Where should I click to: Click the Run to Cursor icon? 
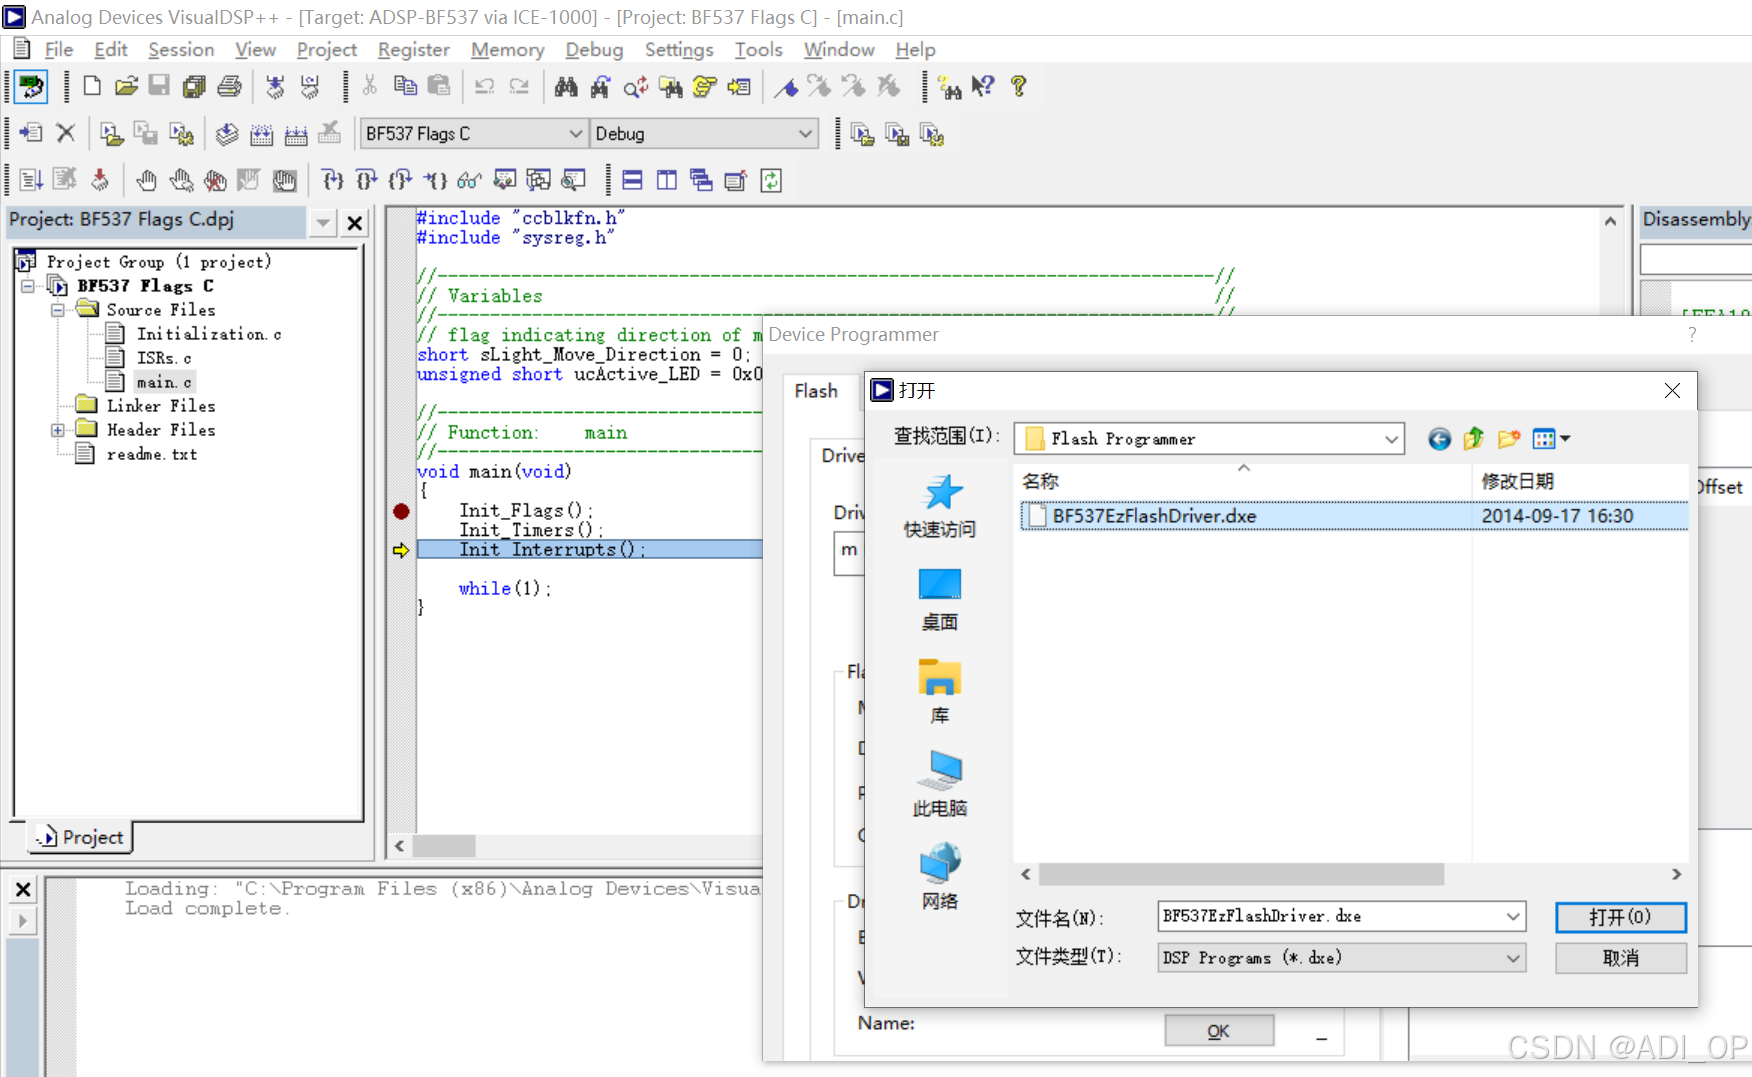435,180
